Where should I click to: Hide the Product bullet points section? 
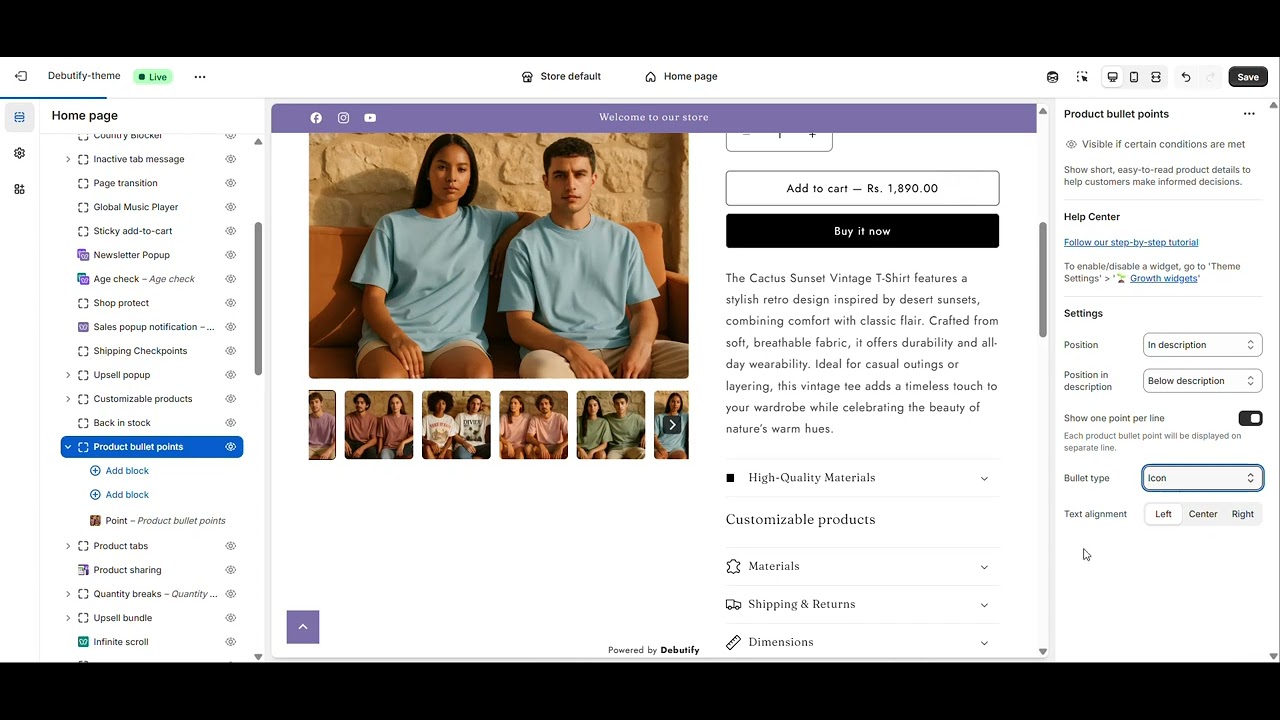(x=230, y=447)
